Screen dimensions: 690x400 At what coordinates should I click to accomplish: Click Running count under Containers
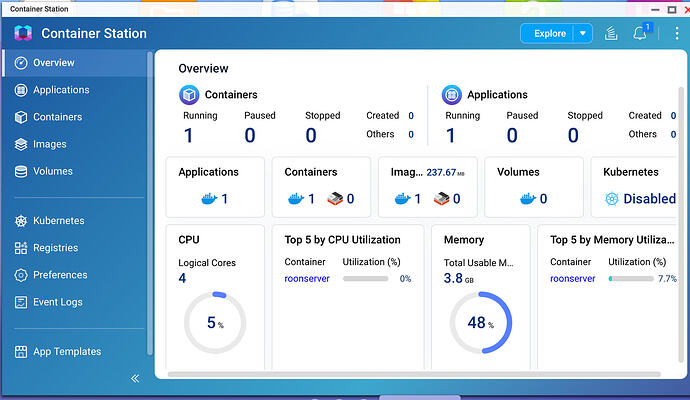pyautogui.click(x=188, y=136)
